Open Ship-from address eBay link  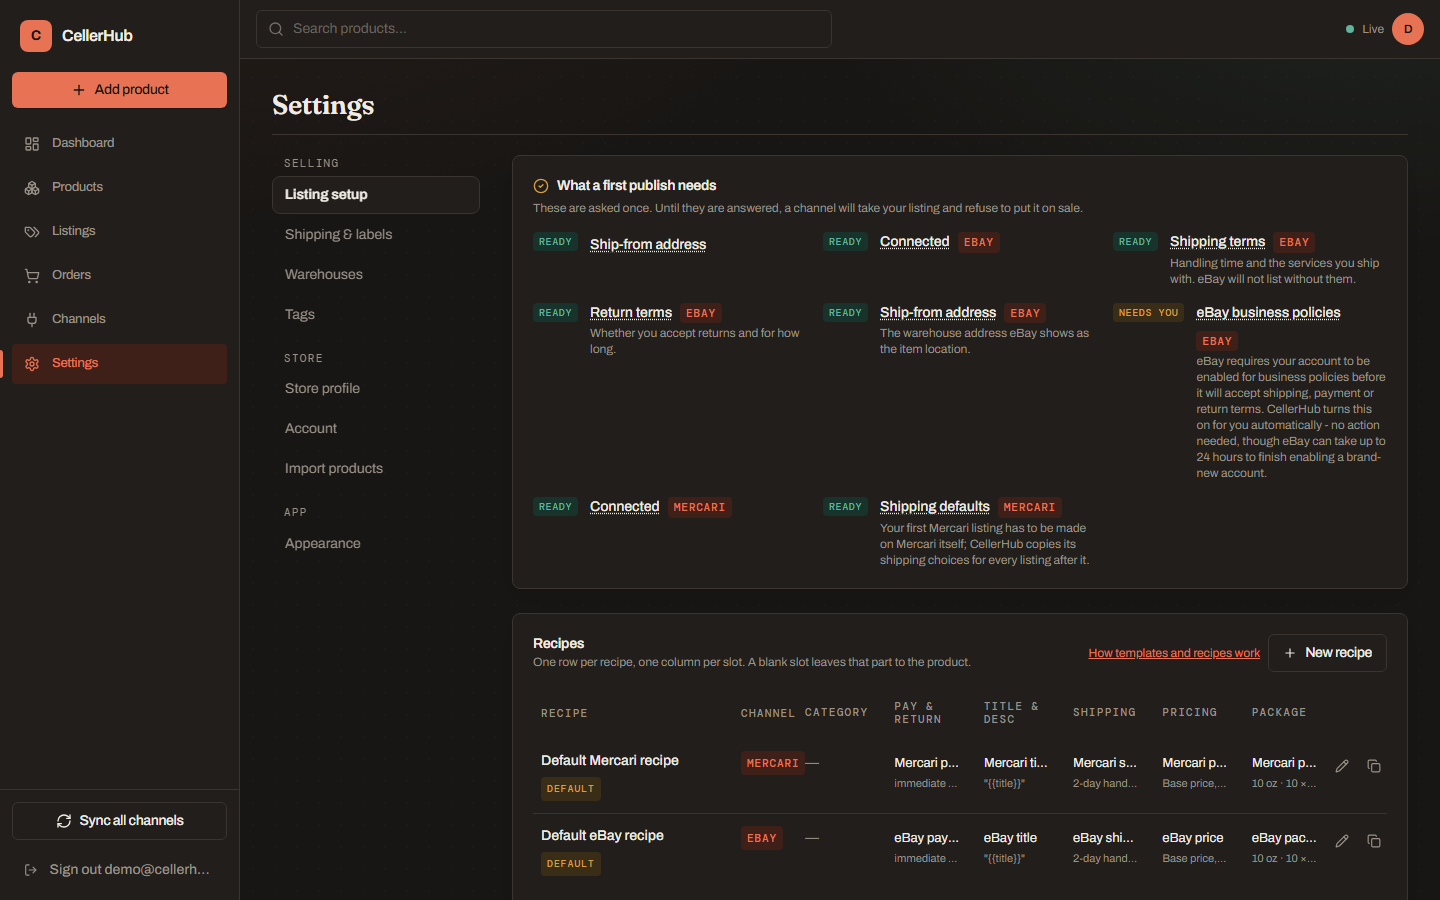pyautogui.click(x=938, y=313)
